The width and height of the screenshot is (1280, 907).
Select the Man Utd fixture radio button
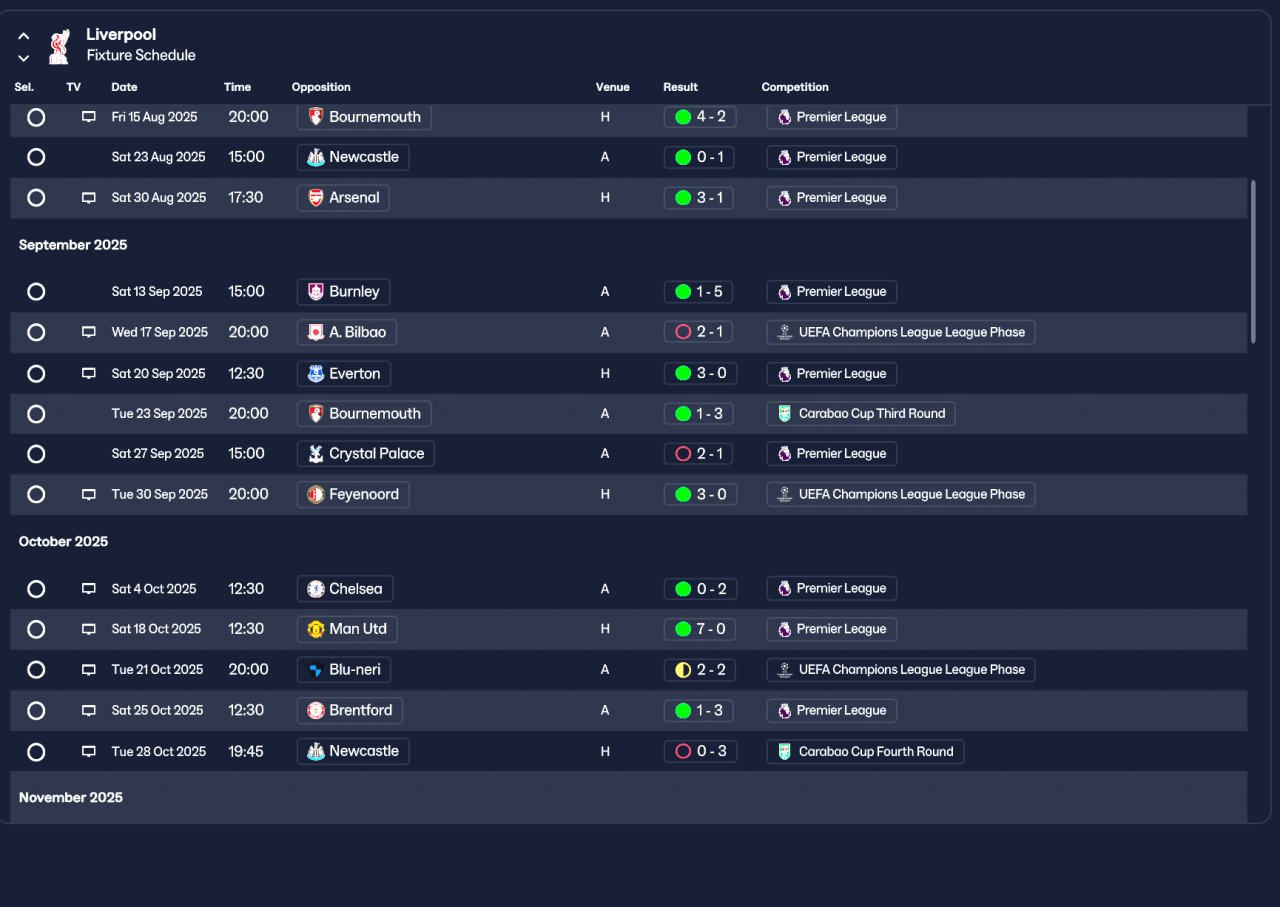pyautogui.click(x=36, y=629)
